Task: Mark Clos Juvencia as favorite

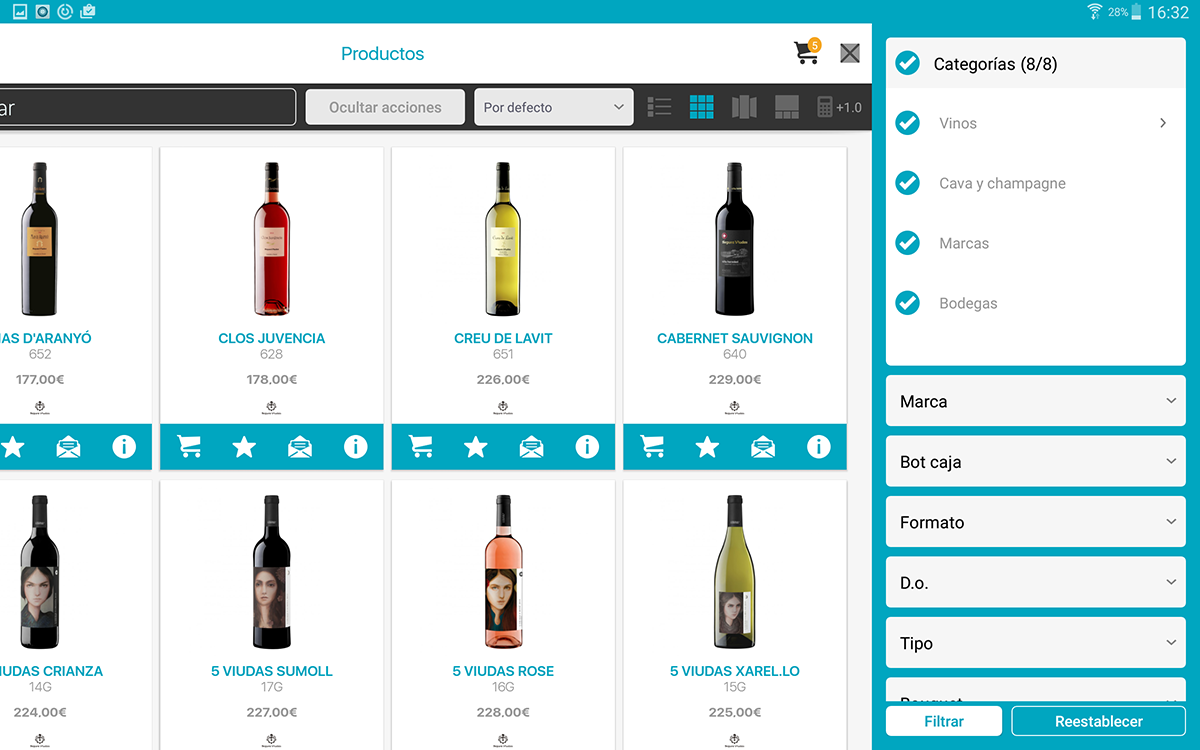Action: click(x=244, y=447)
